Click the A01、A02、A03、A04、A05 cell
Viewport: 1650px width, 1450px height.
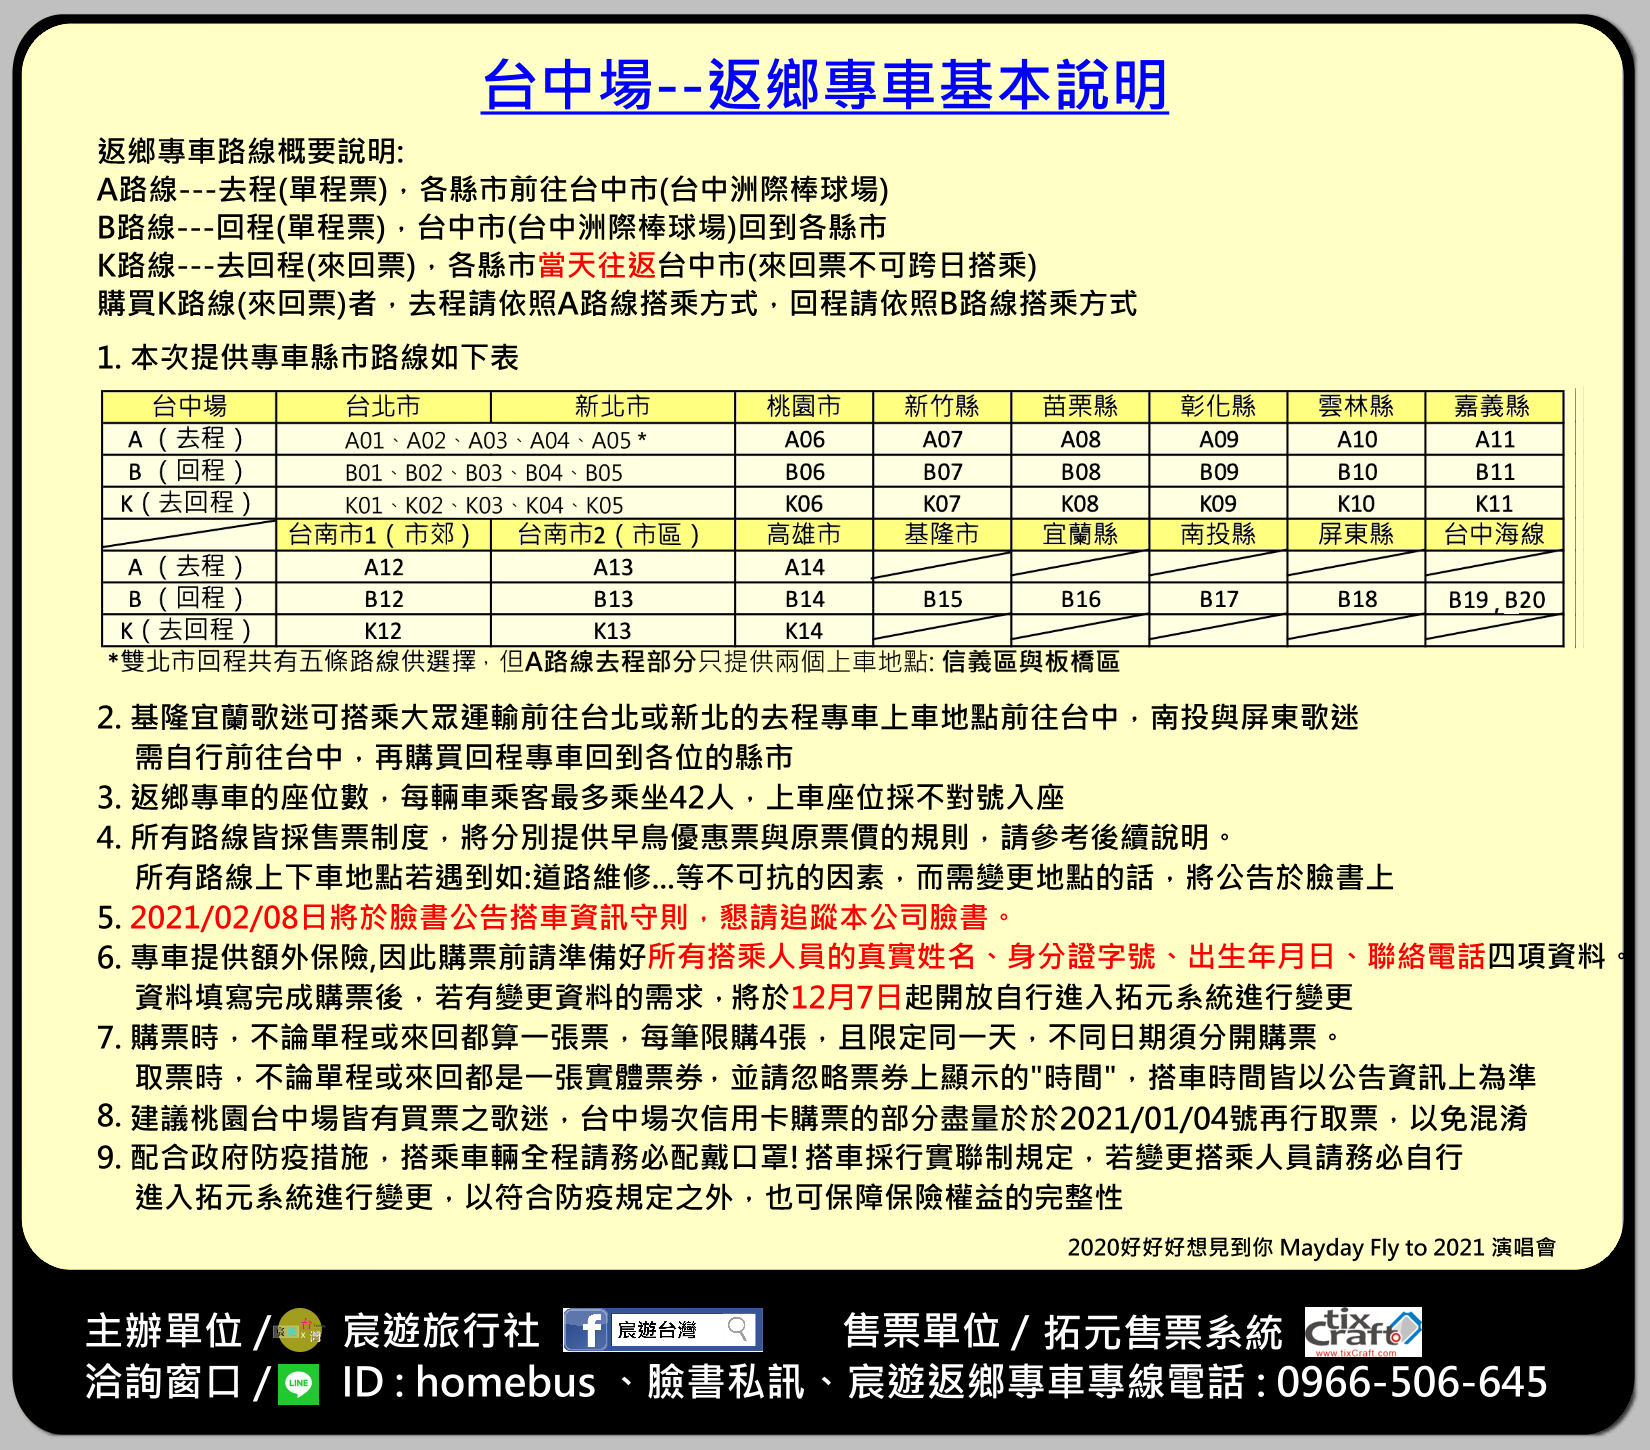(x=505, y=440)
